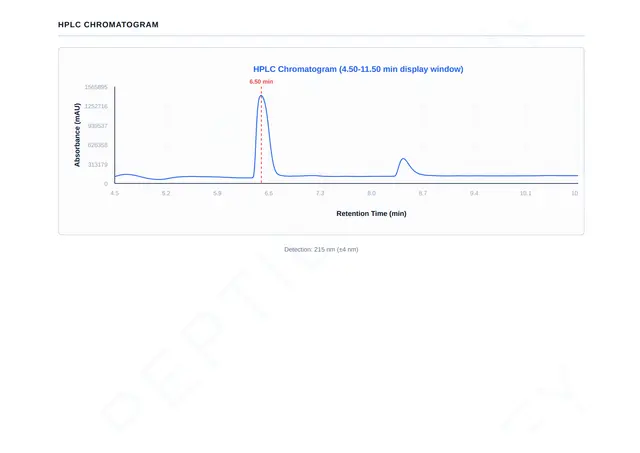Click the 5.2 x-axis tick label
Screen dimensions: 640x453
pyautogui.click(x=166, y=193)
